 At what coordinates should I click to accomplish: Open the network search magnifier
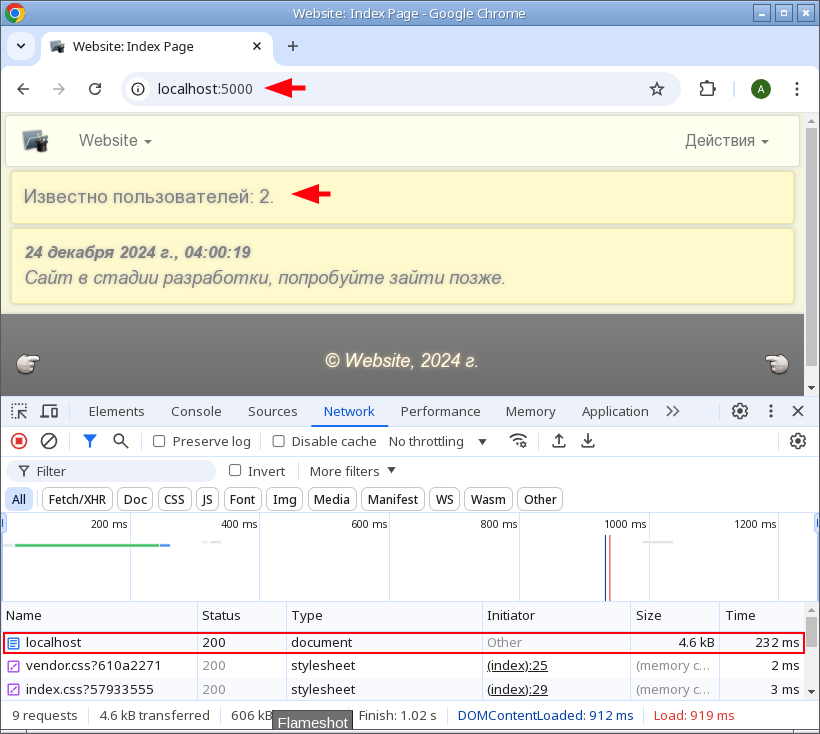coord(121,441)
